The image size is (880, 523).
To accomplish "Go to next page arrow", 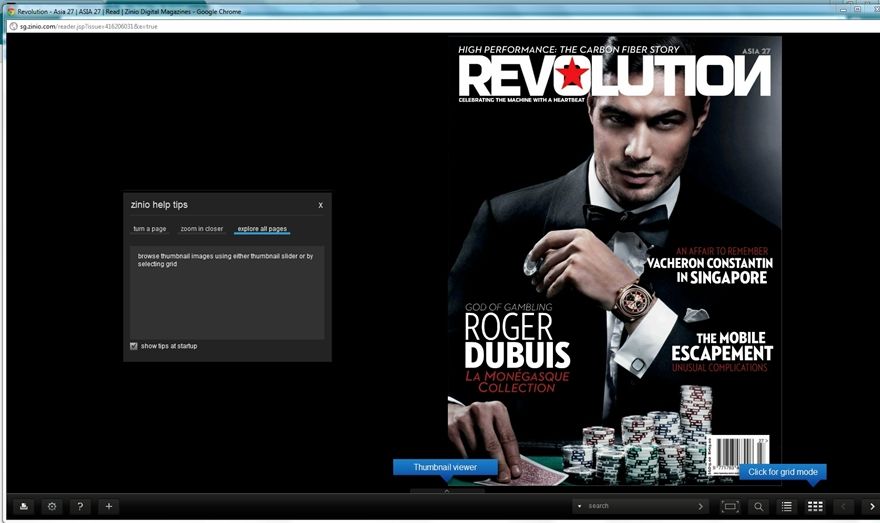I will tap(872, 506).
